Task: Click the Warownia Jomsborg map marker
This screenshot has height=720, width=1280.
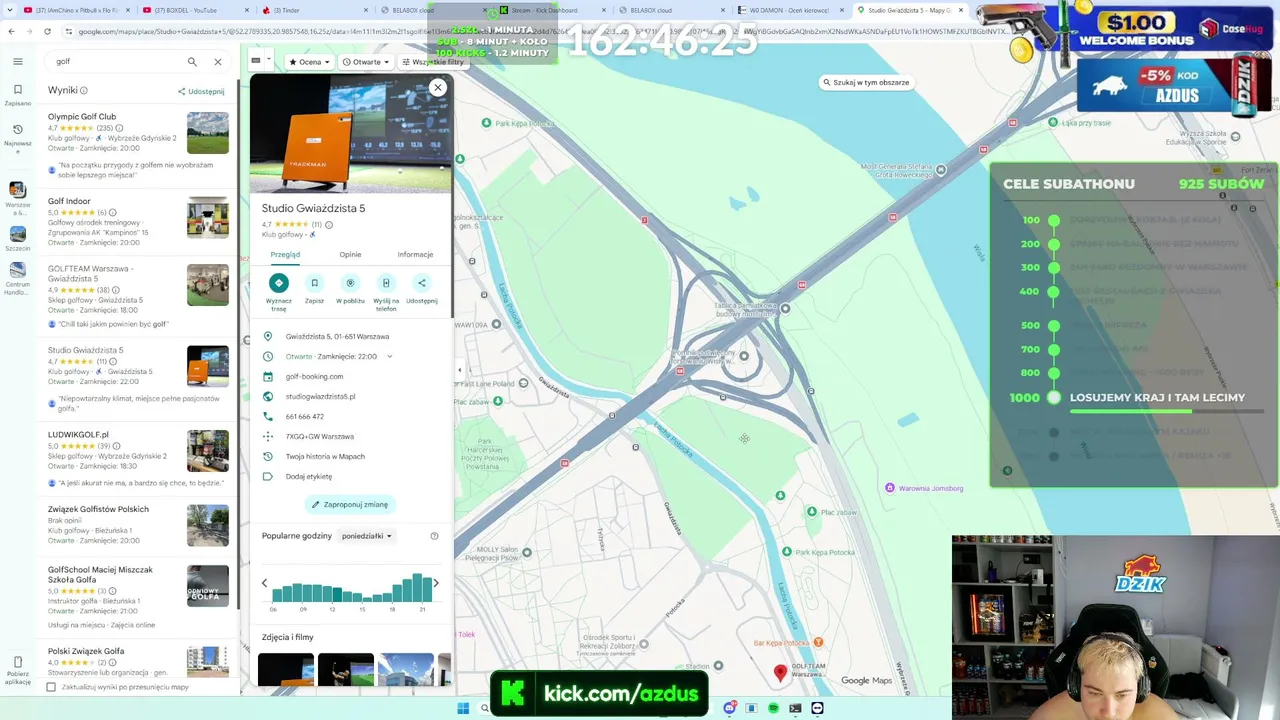Action: (x=890, y=488)
